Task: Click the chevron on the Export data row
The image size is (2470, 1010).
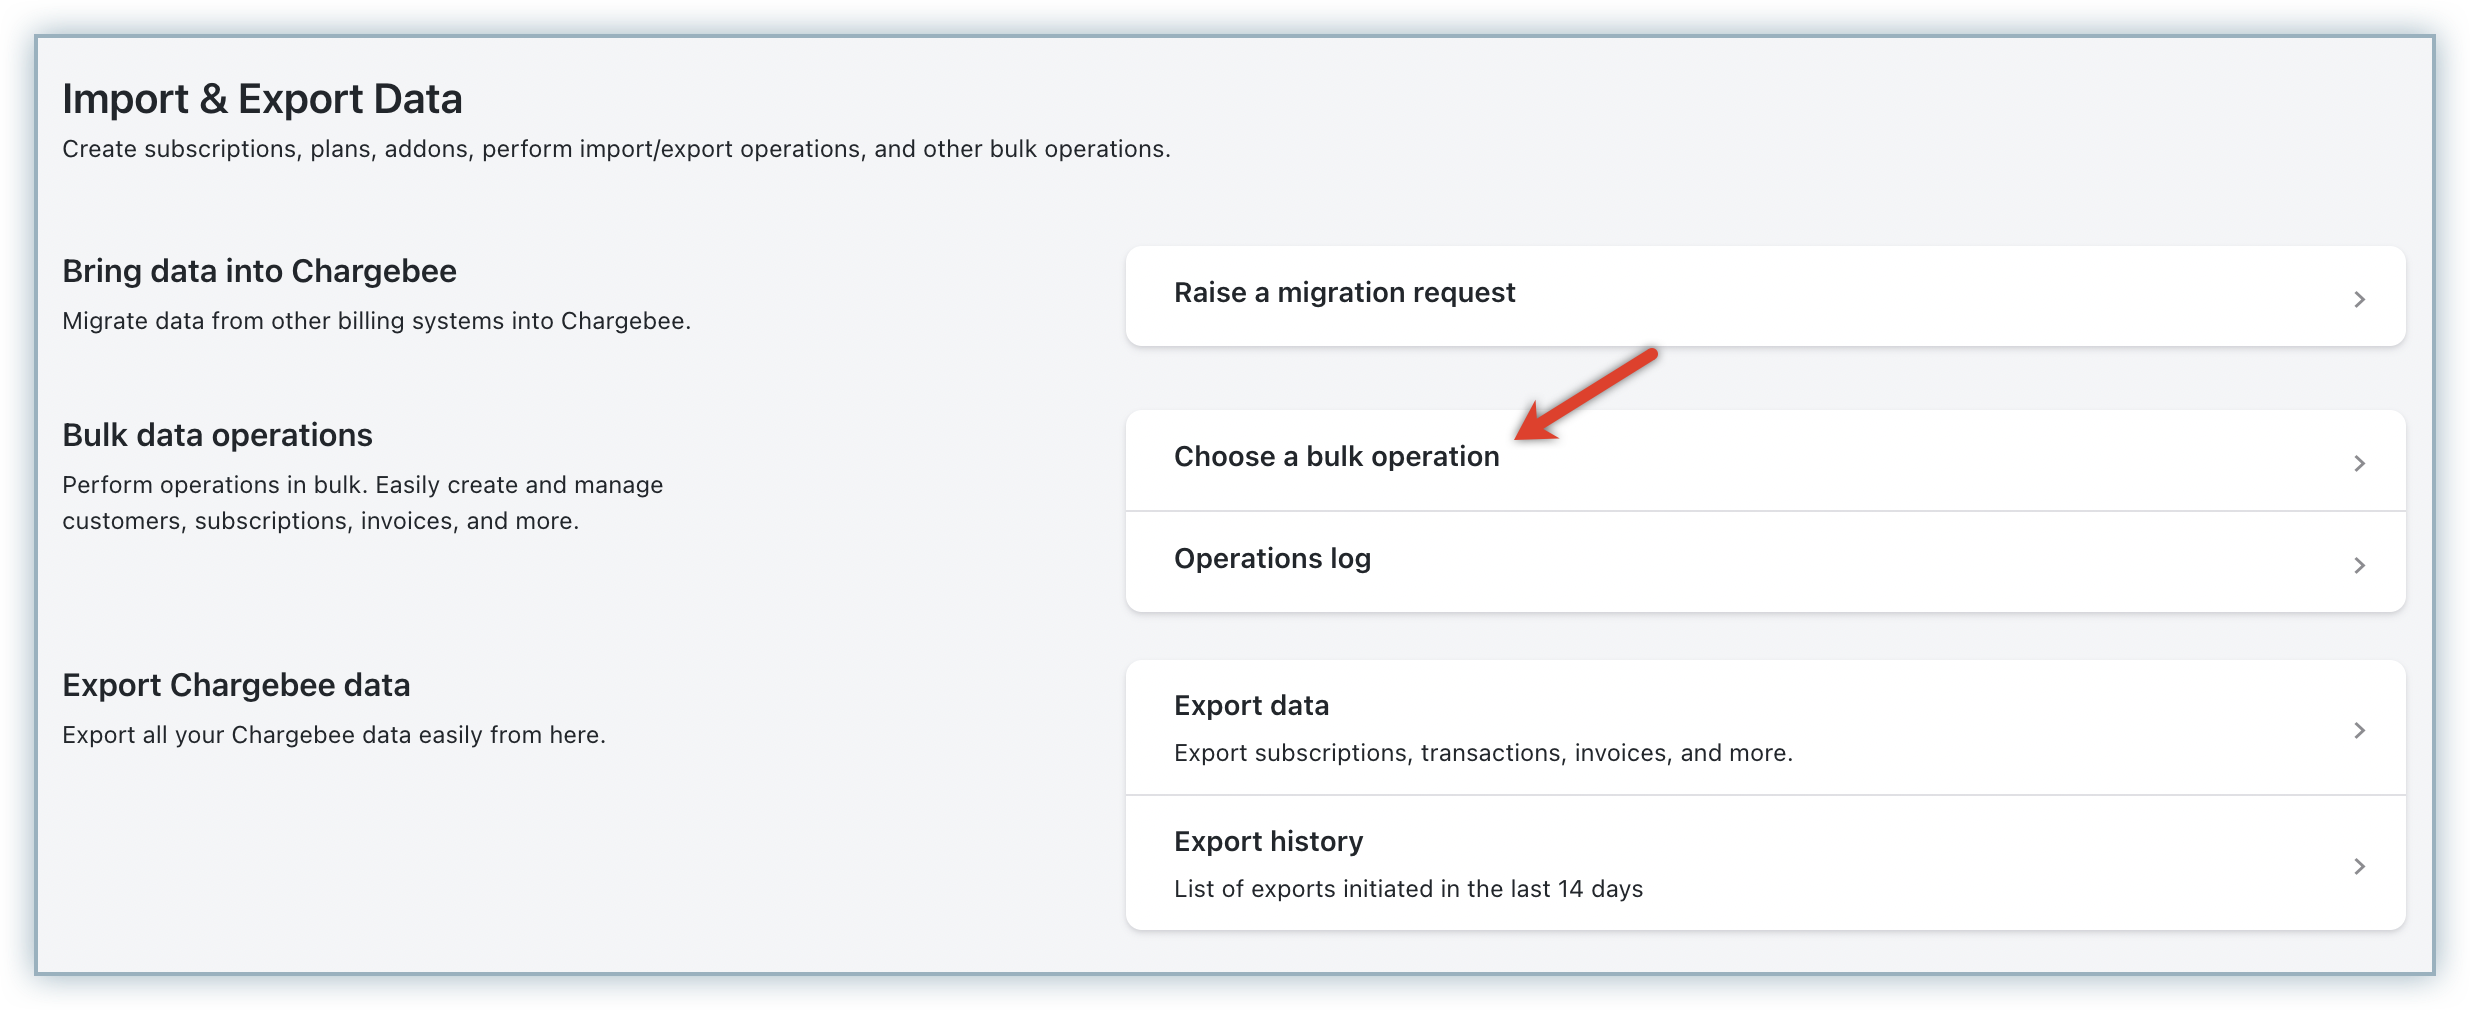Action: [x=2359, y=730]
